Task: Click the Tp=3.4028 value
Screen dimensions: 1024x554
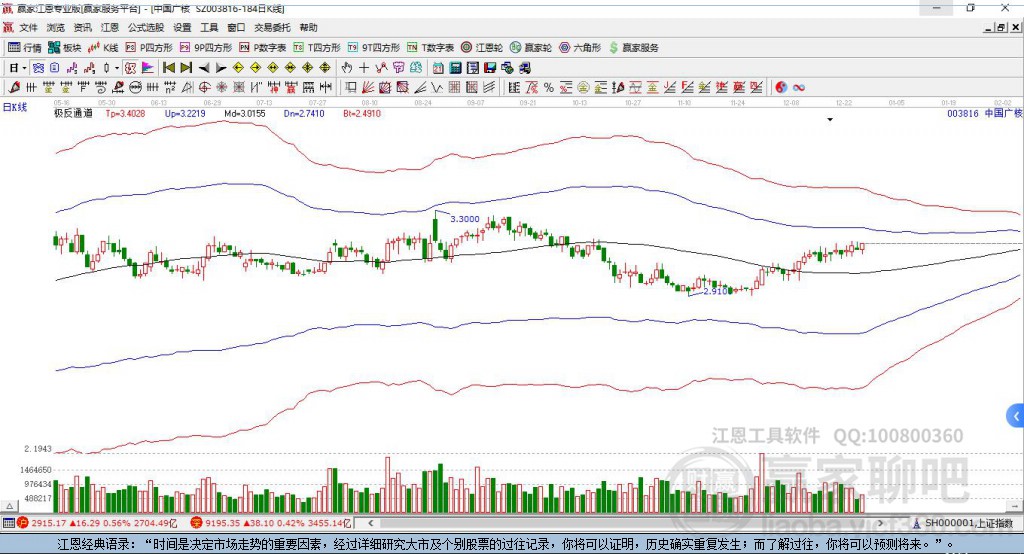Action: coord(125,113)
